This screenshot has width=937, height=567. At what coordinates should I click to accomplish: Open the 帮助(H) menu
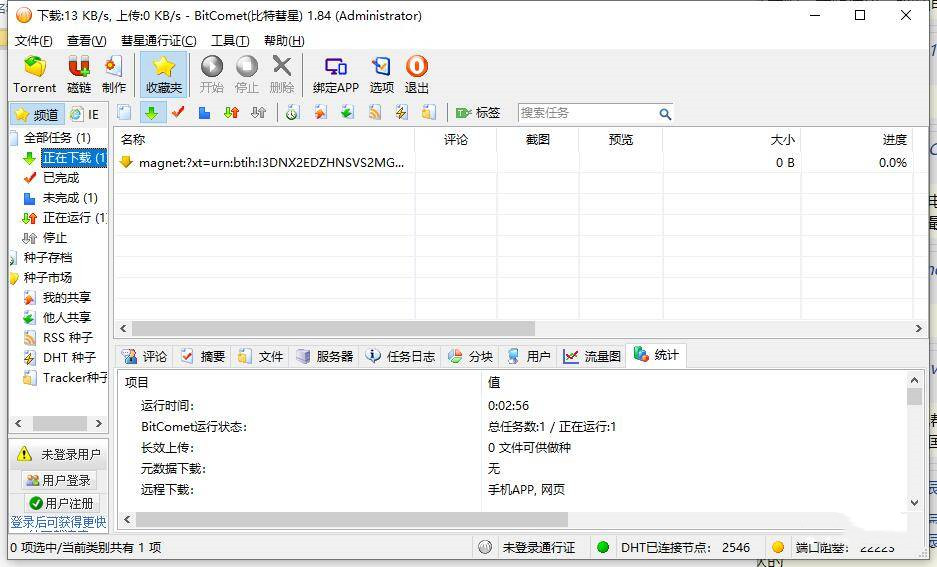tap(284, 41)
